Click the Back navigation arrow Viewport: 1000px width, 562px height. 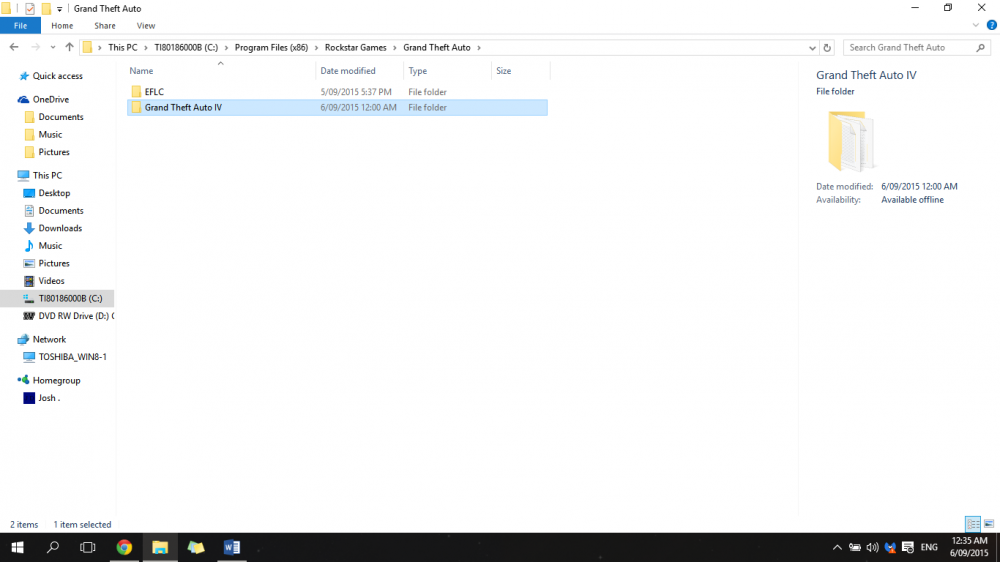(14, 47)
